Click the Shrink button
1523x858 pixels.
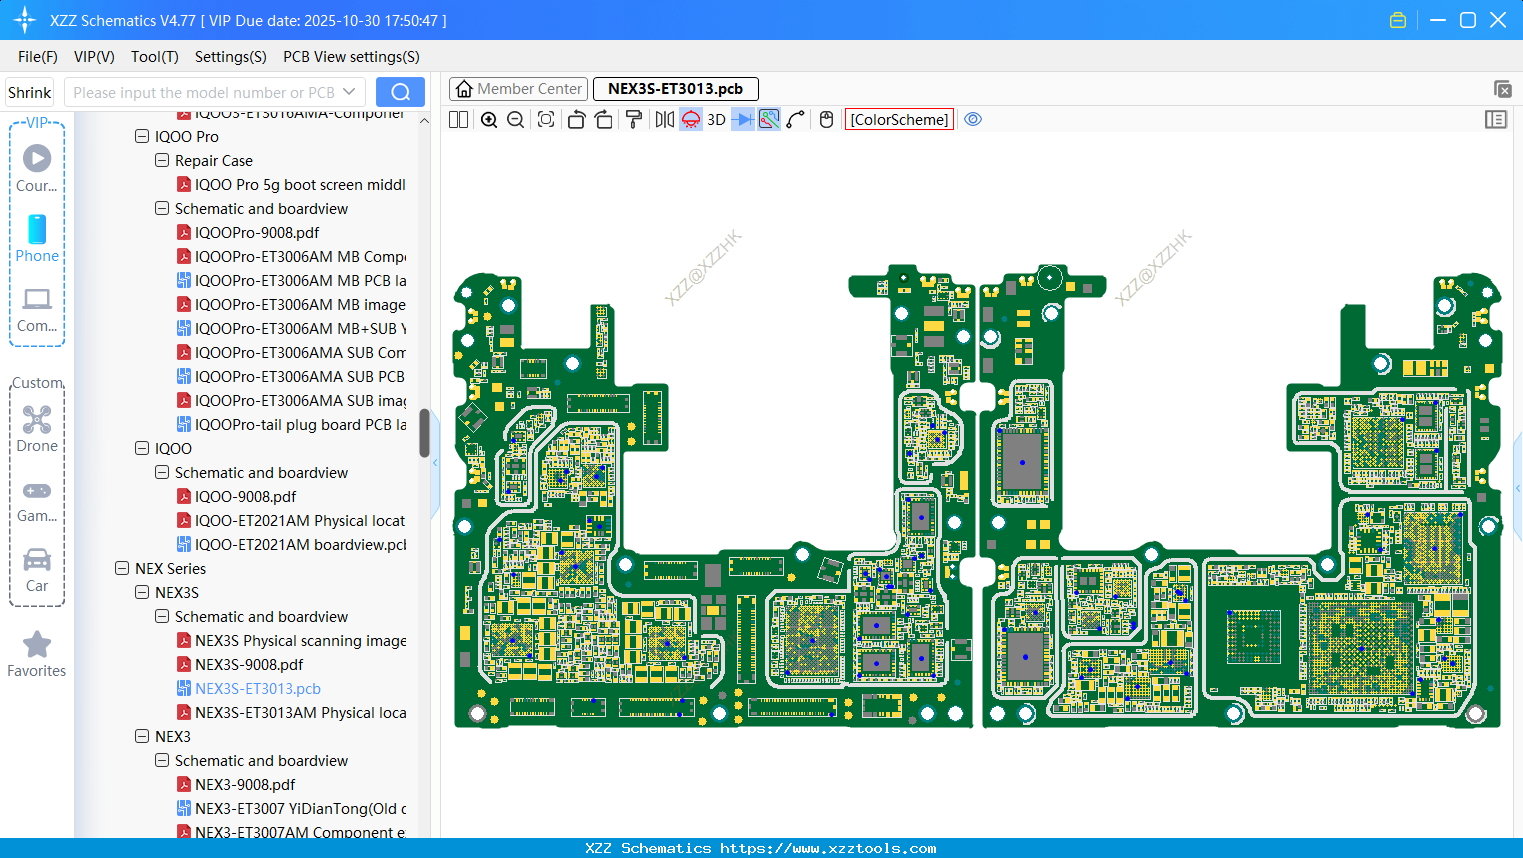point(30,92)
